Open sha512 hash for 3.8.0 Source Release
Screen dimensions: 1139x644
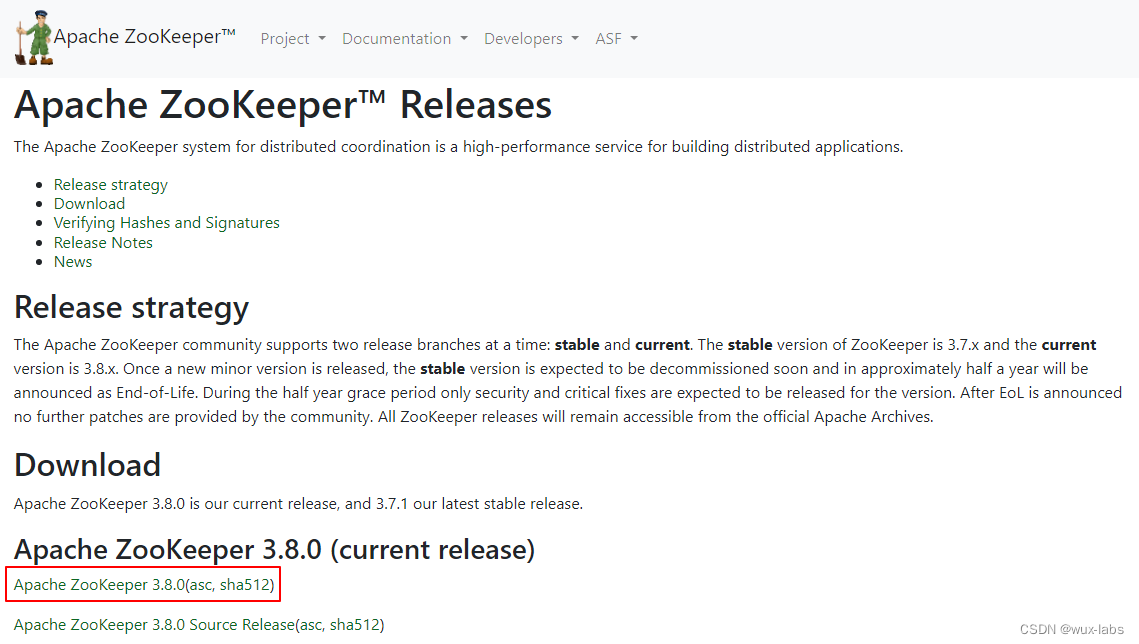[354, 625]
